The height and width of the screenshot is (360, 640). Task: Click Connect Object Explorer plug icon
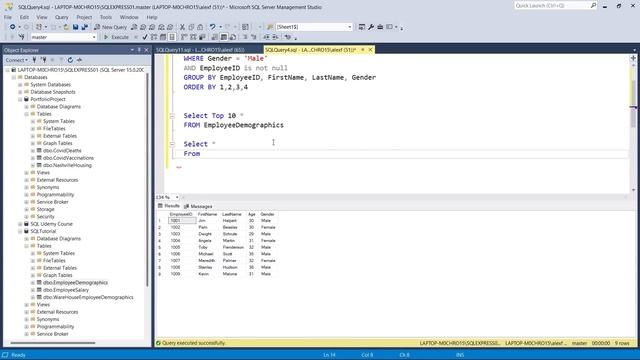[x=34, y=60]
